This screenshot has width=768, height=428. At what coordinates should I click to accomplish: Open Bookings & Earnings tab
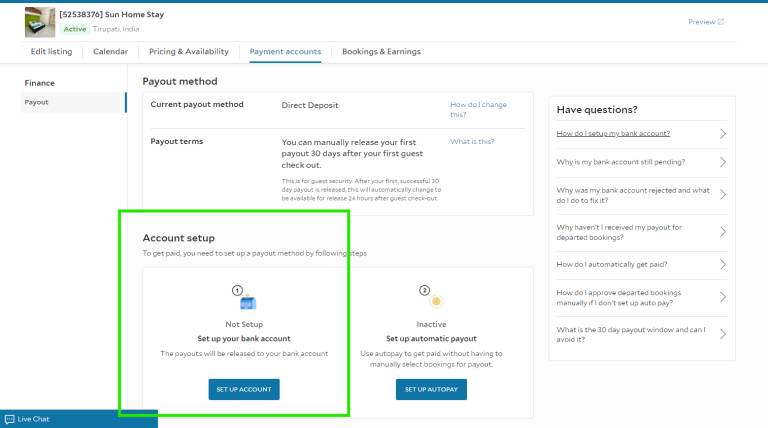coord(381,51)
